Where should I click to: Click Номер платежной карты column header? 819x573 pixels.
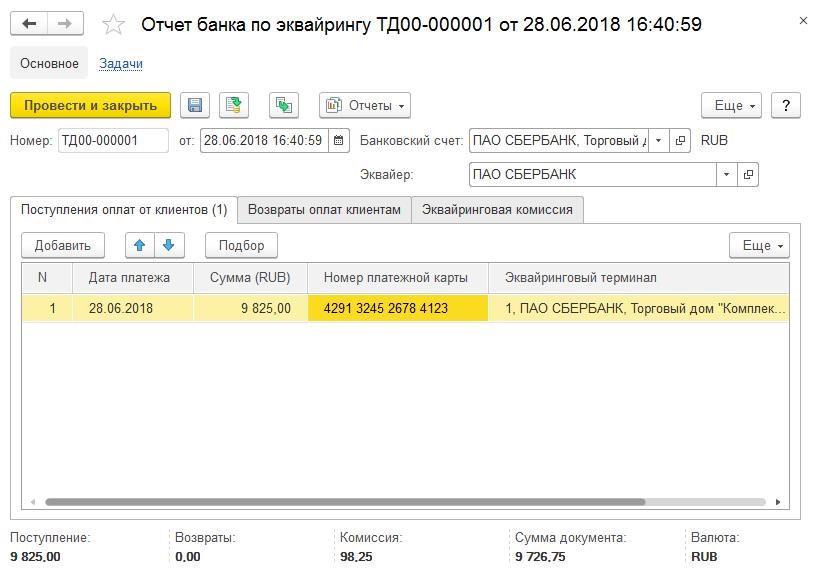point(398,278)
